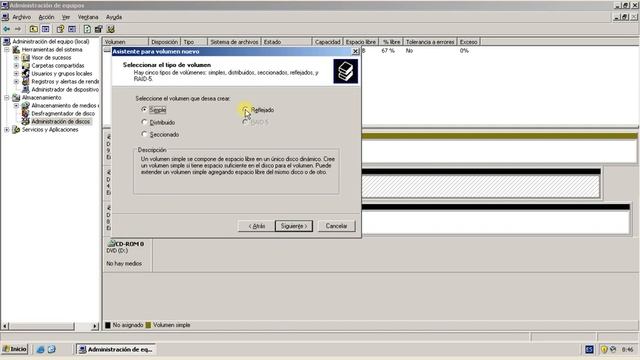
Task: Click the Administrador de dispositivos icon
Action: point(25,89)
